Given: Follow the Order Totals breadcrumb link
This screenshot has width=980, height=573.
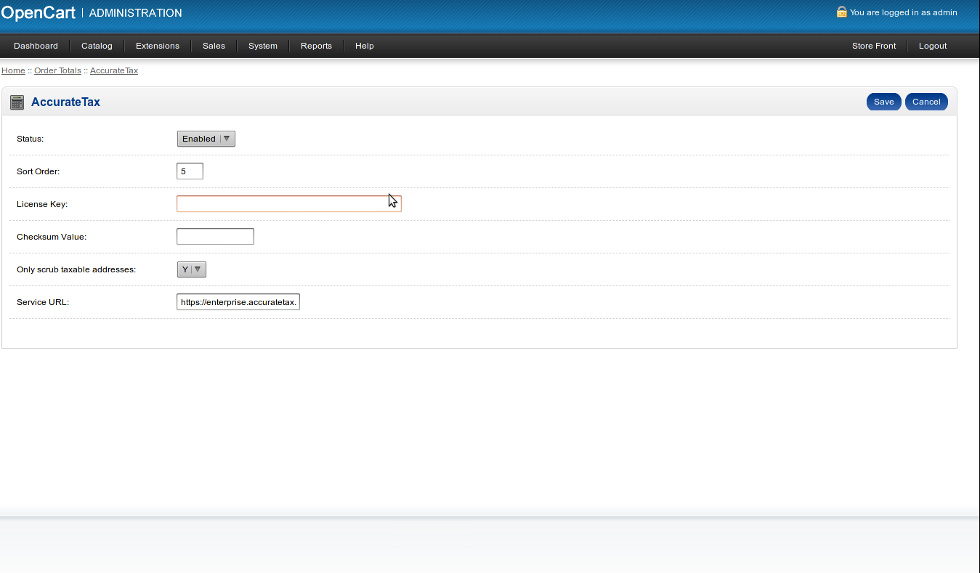Looking at the screenshot, I should click(57, 71).
